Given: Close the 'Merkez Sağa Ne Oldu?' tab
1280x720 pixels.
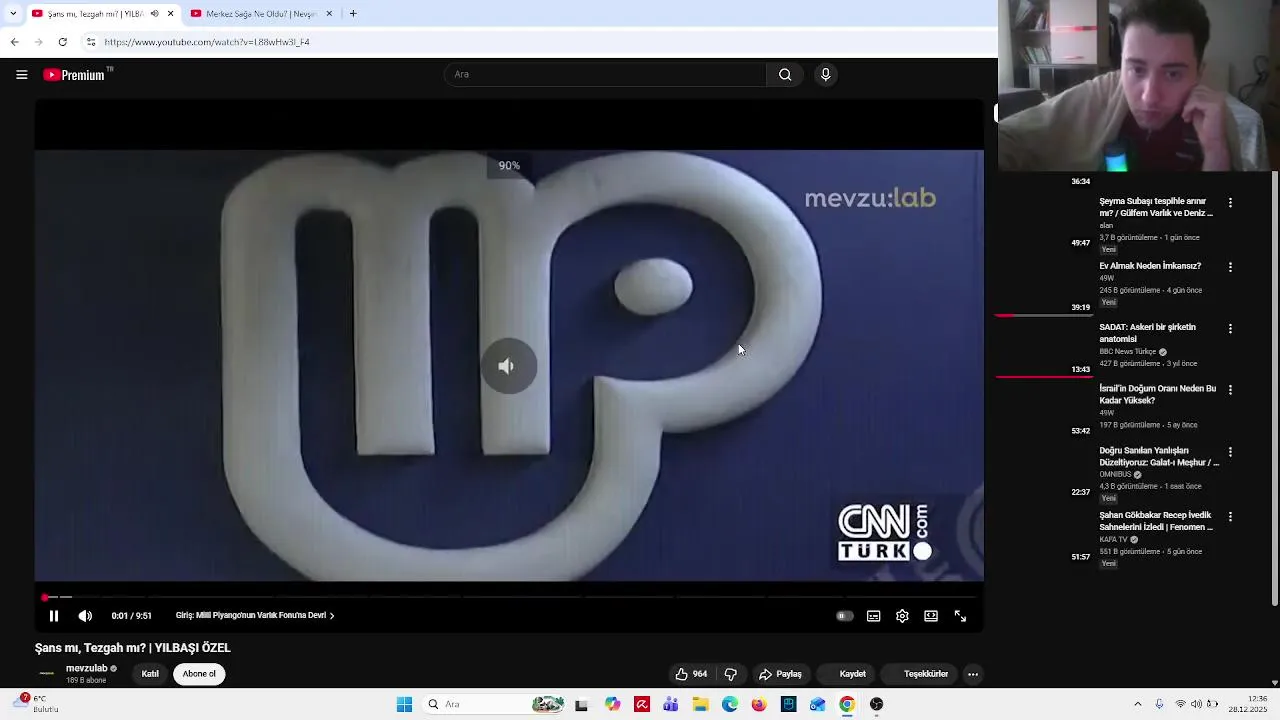Looking at the screenshot, I should point(328,14).
